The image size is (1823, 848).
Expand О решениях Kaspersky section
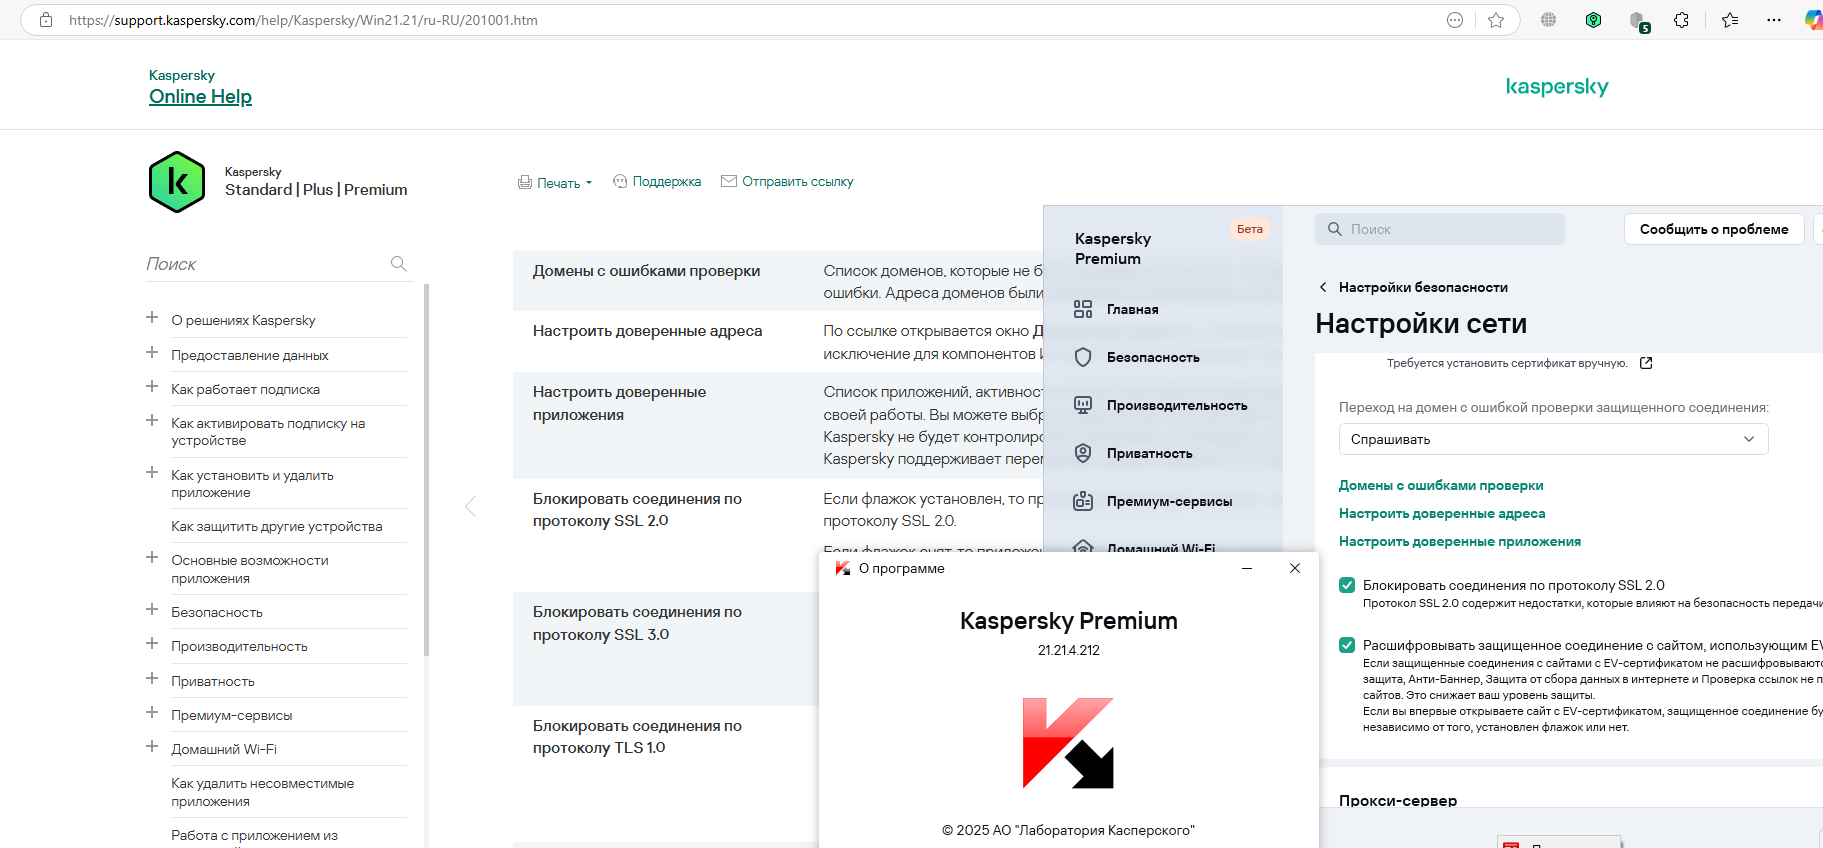[152, 318]
